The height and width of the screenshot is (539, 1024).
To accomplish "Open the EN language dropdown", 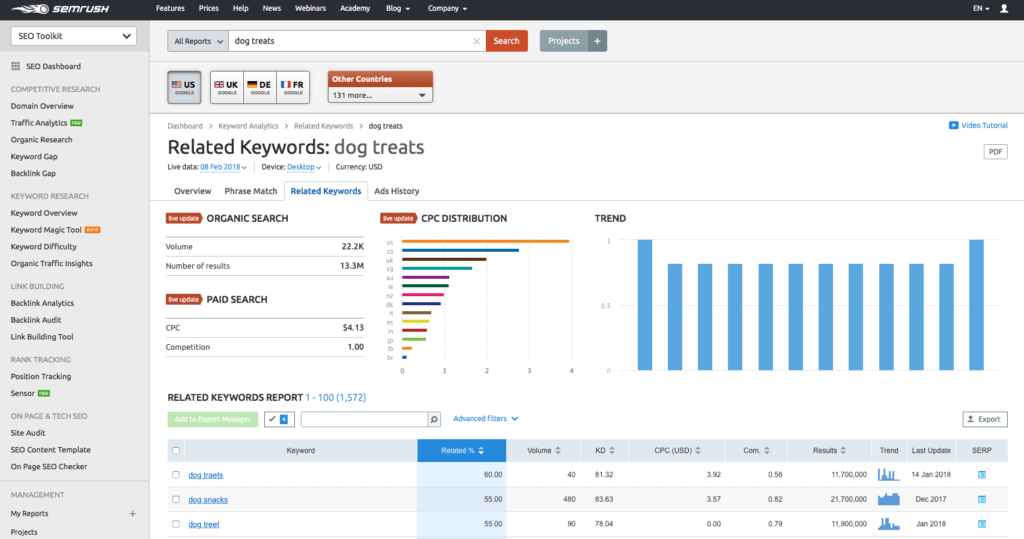I will coord(981,8).
